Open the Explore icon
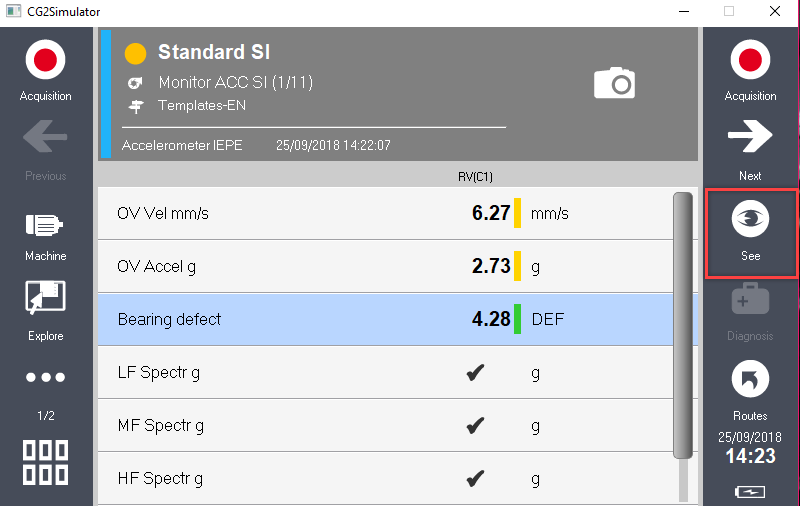The width and height of the screenshot is (800, 506). (45, 297)
